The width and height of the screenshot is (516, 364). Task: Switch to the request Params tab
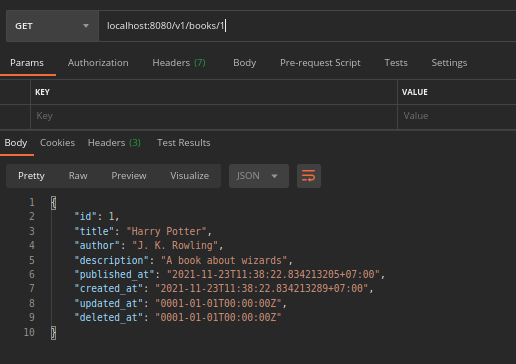tap(27, 63)
